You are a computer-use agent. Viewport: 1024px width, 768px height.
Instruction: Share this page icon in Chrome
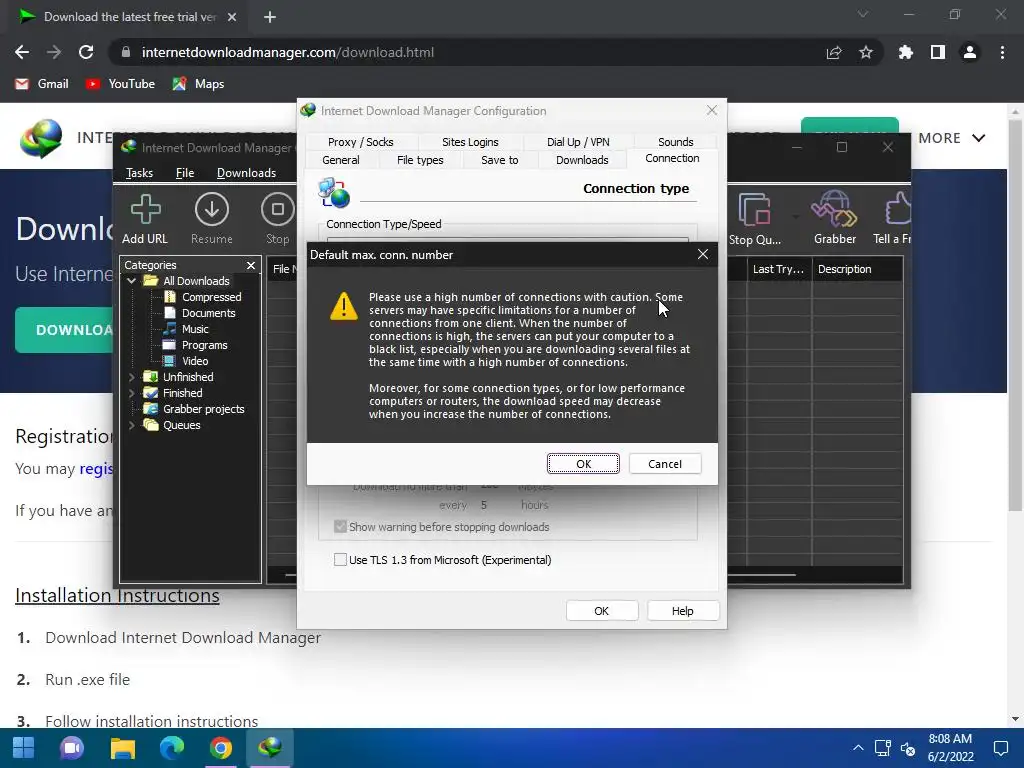pyautogui.click(x=834, y=52)
